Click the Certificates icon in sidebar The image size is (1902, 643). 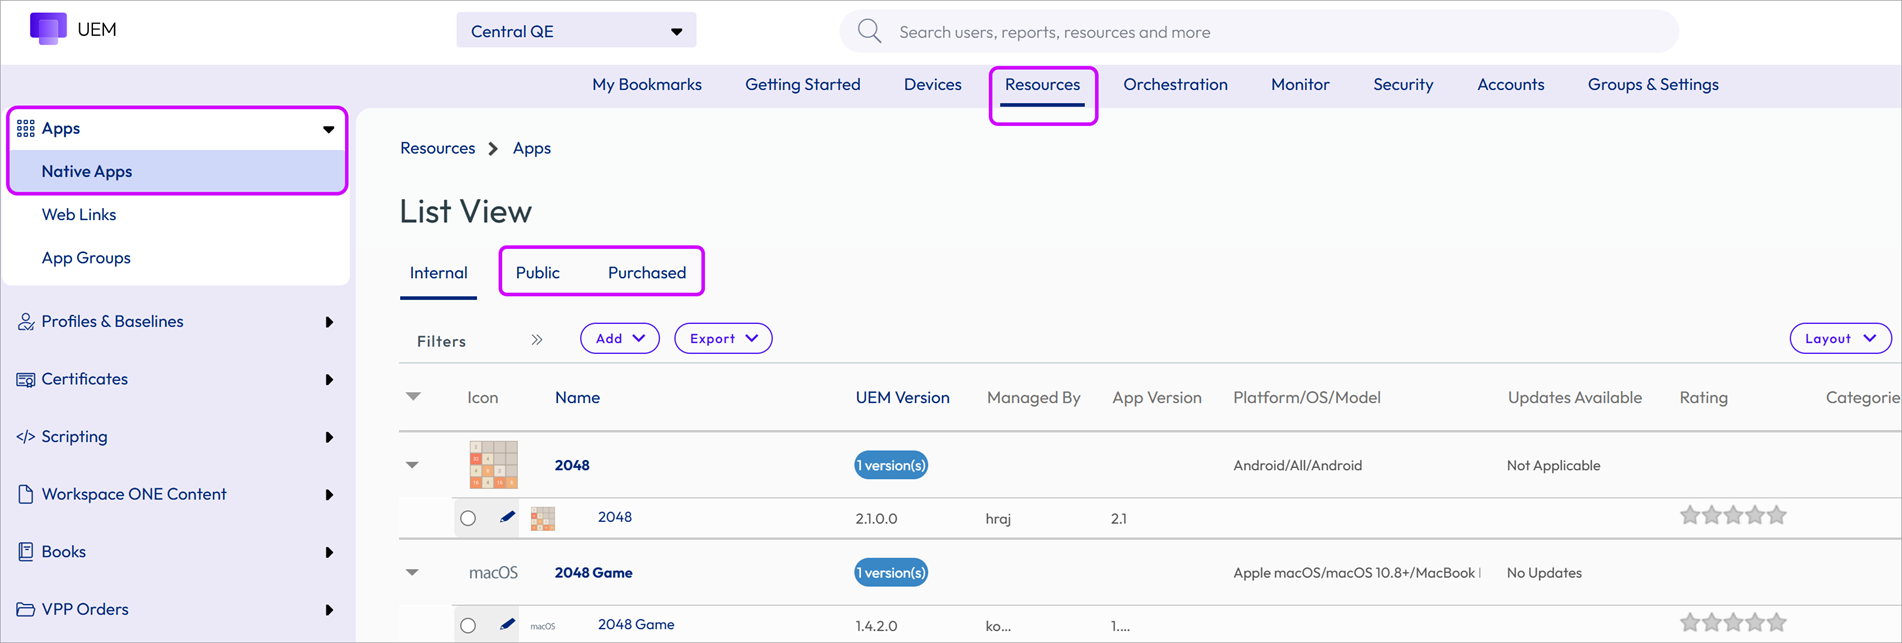pos(26,379)
